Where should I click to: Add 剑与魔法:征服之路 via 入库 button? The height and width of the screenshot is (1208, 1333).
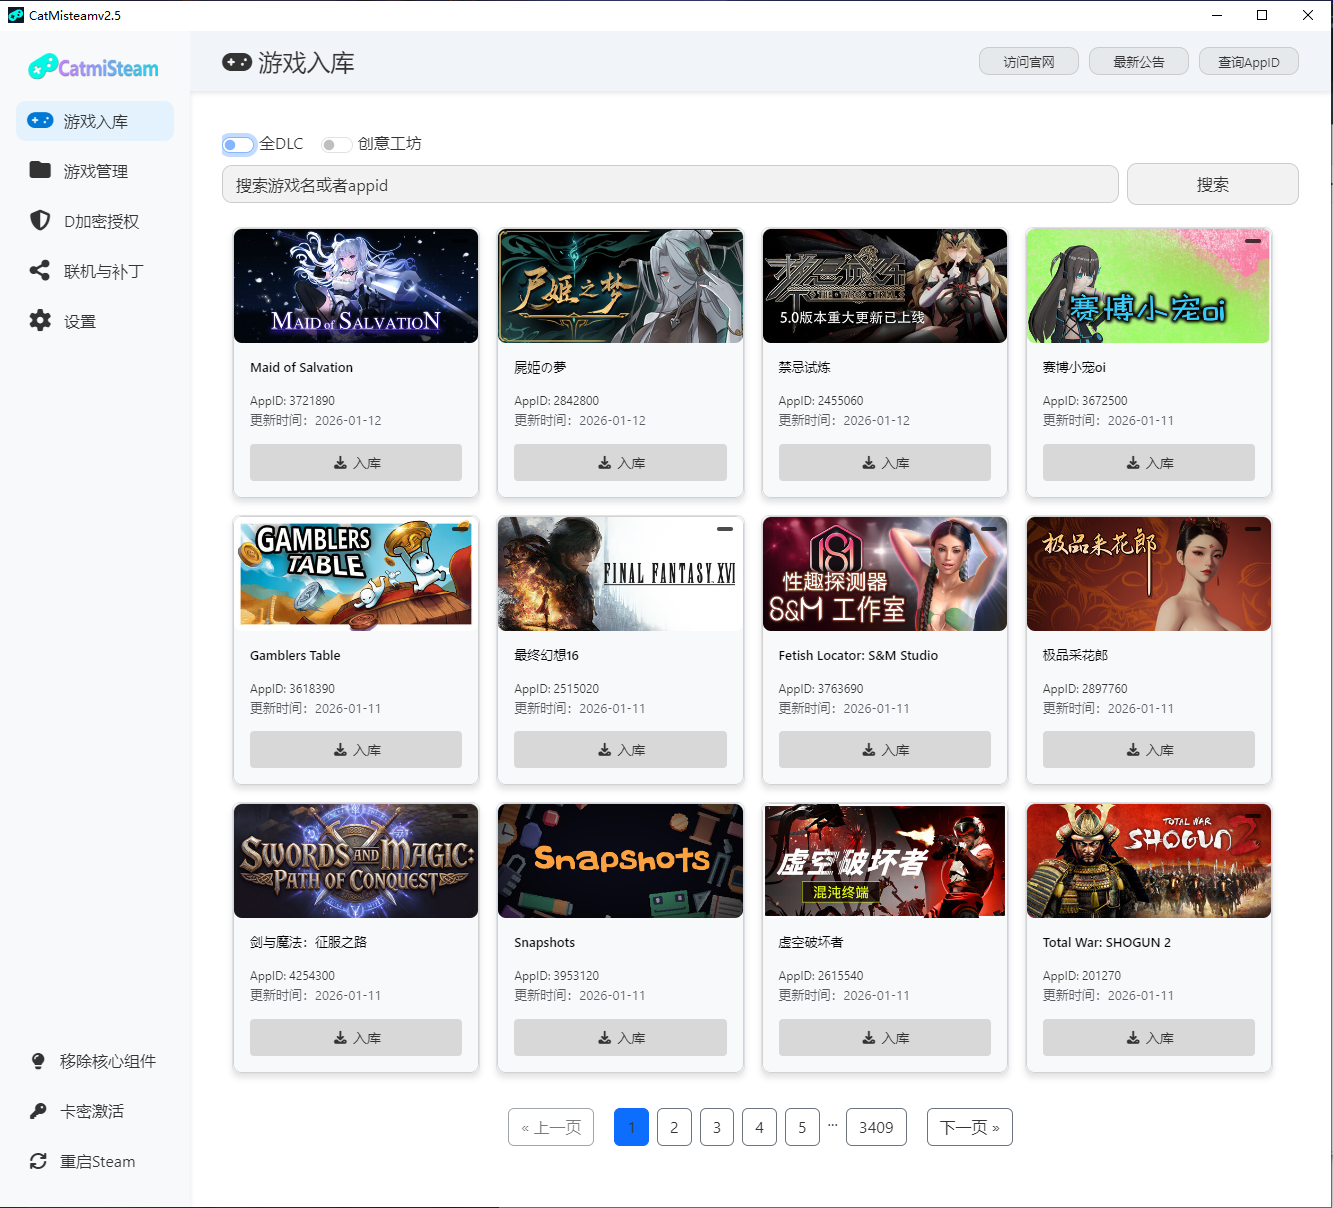click(x=356, y=1038)
